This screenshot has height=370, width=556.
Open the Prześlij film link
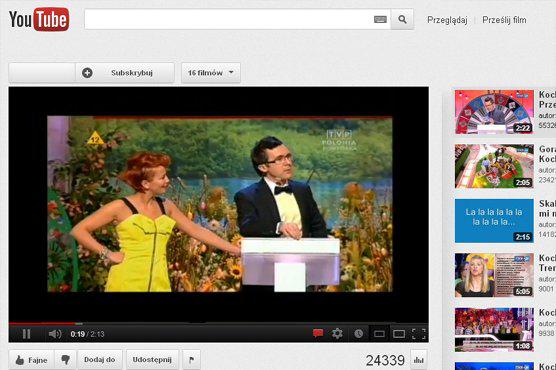(x=504, y=20)
